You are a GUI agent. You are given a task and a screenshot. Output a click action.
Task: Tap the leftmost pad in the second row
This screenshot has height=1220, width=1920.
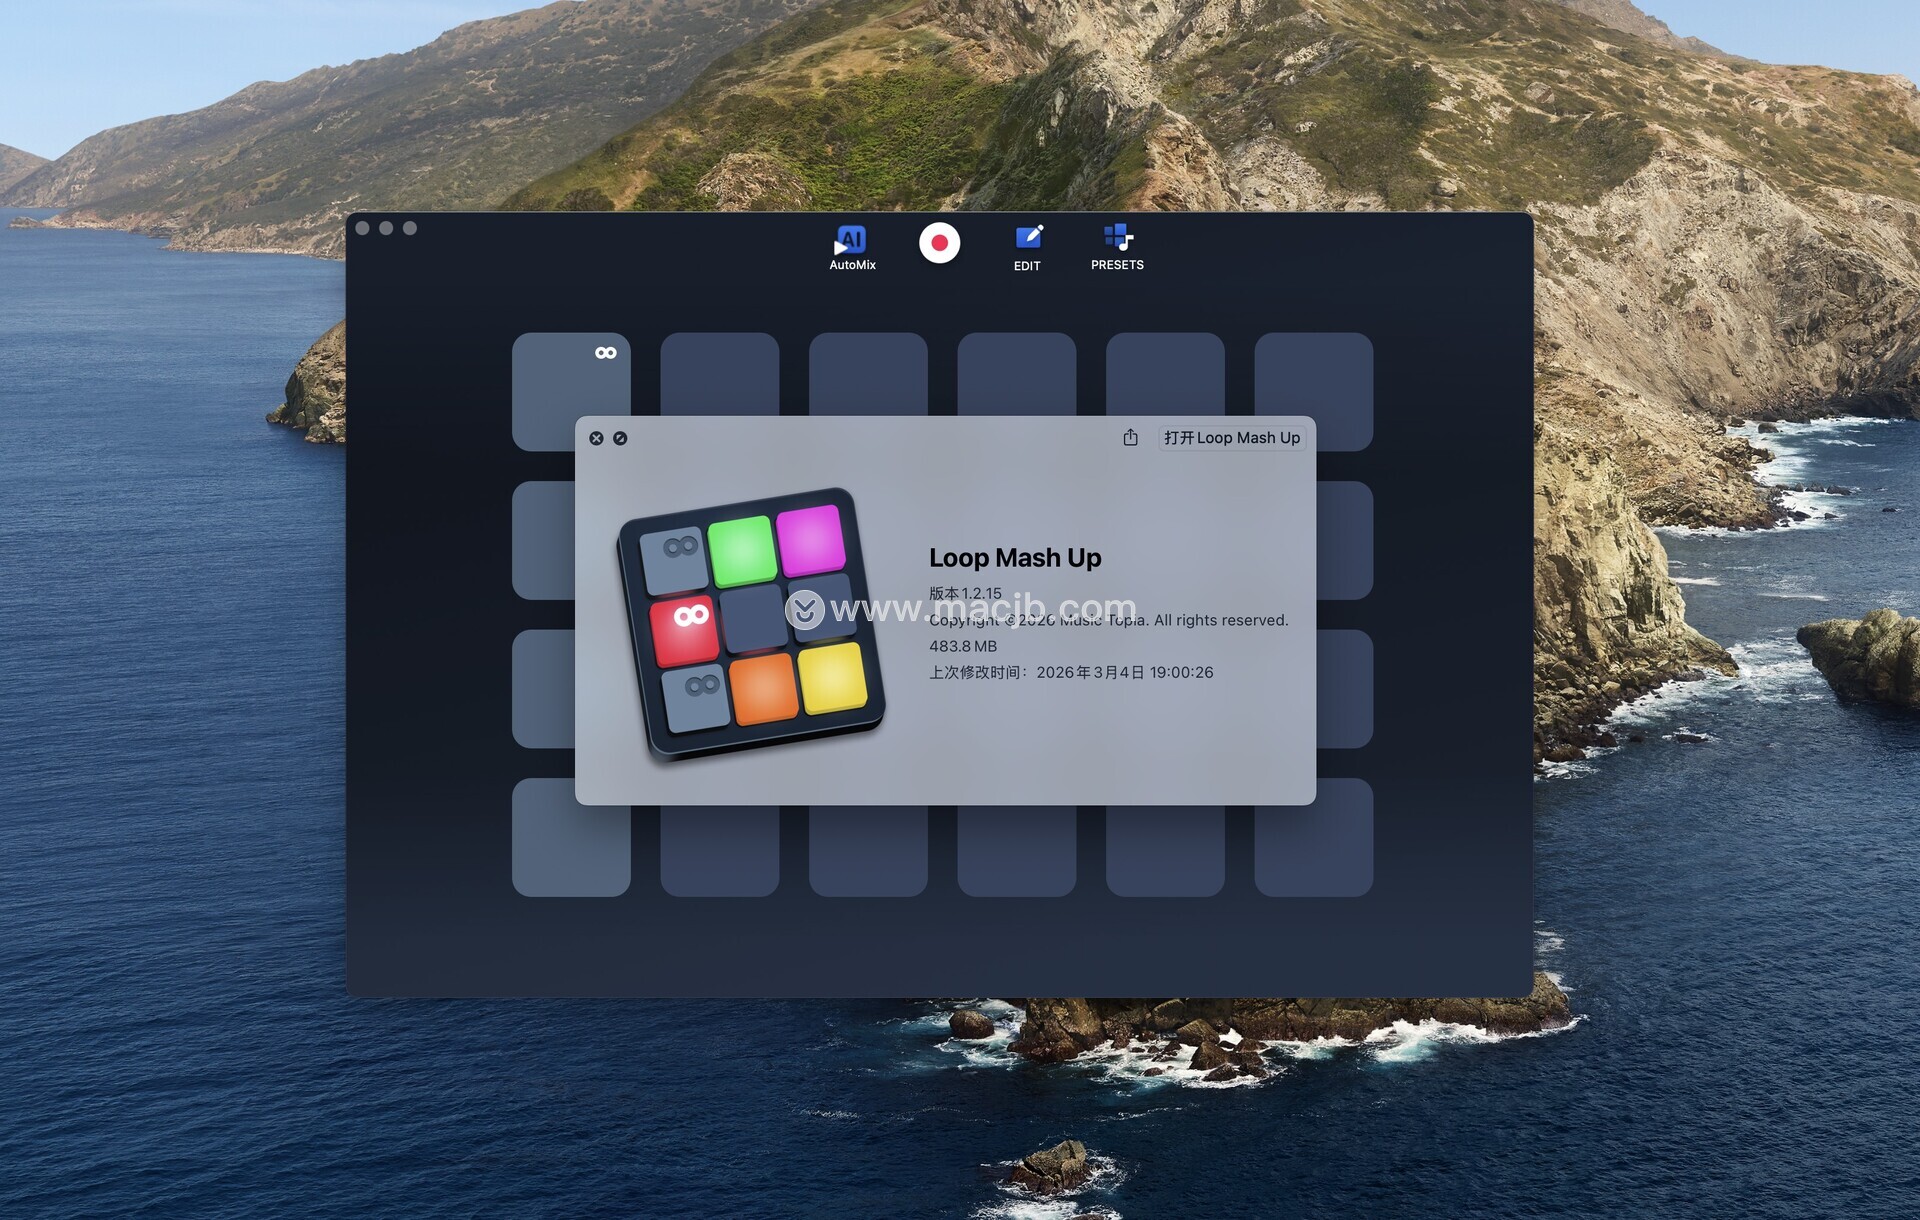click(x=543, y=540)
